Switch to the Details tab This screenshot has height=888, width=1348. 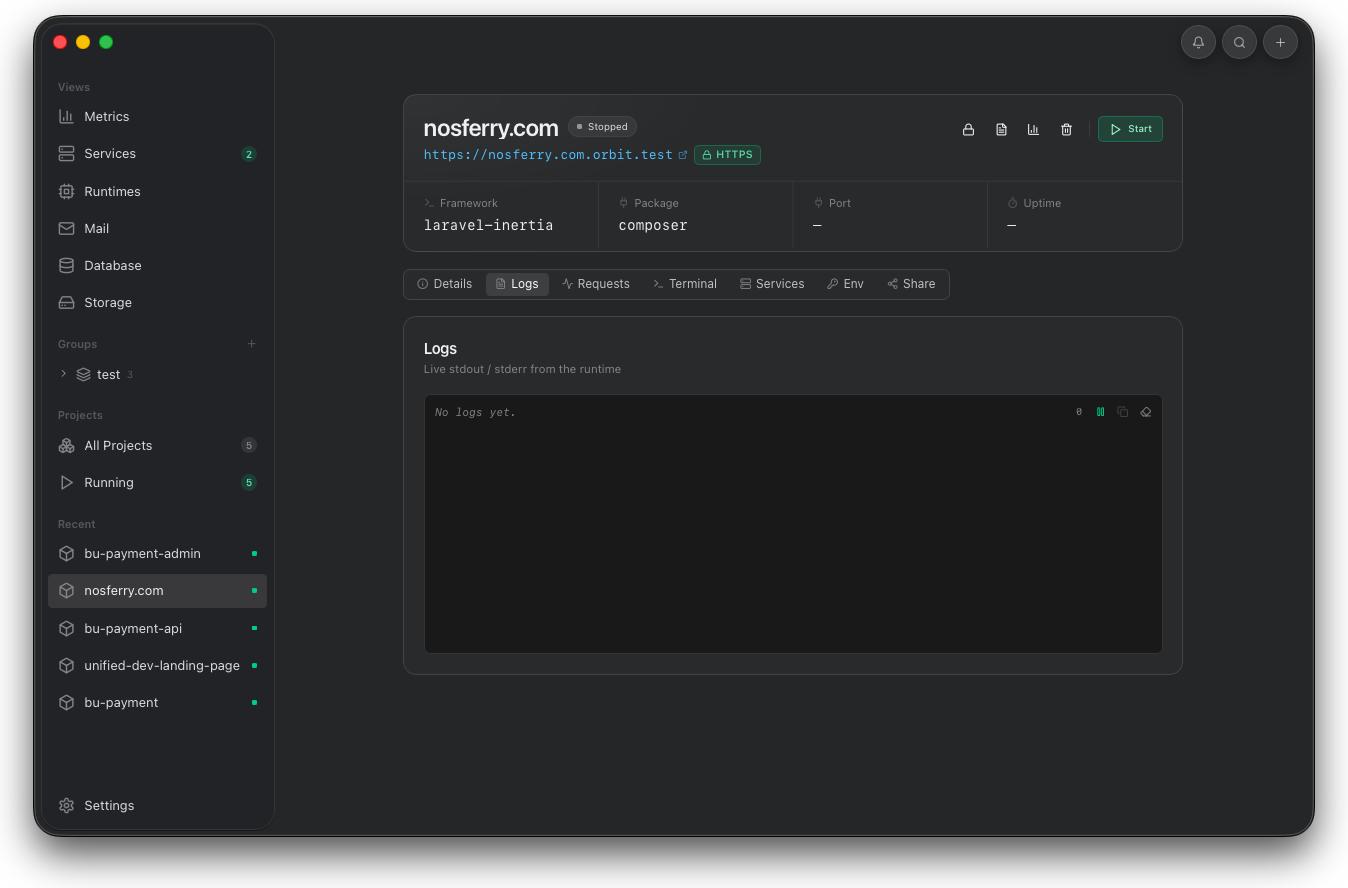point(444,284)
